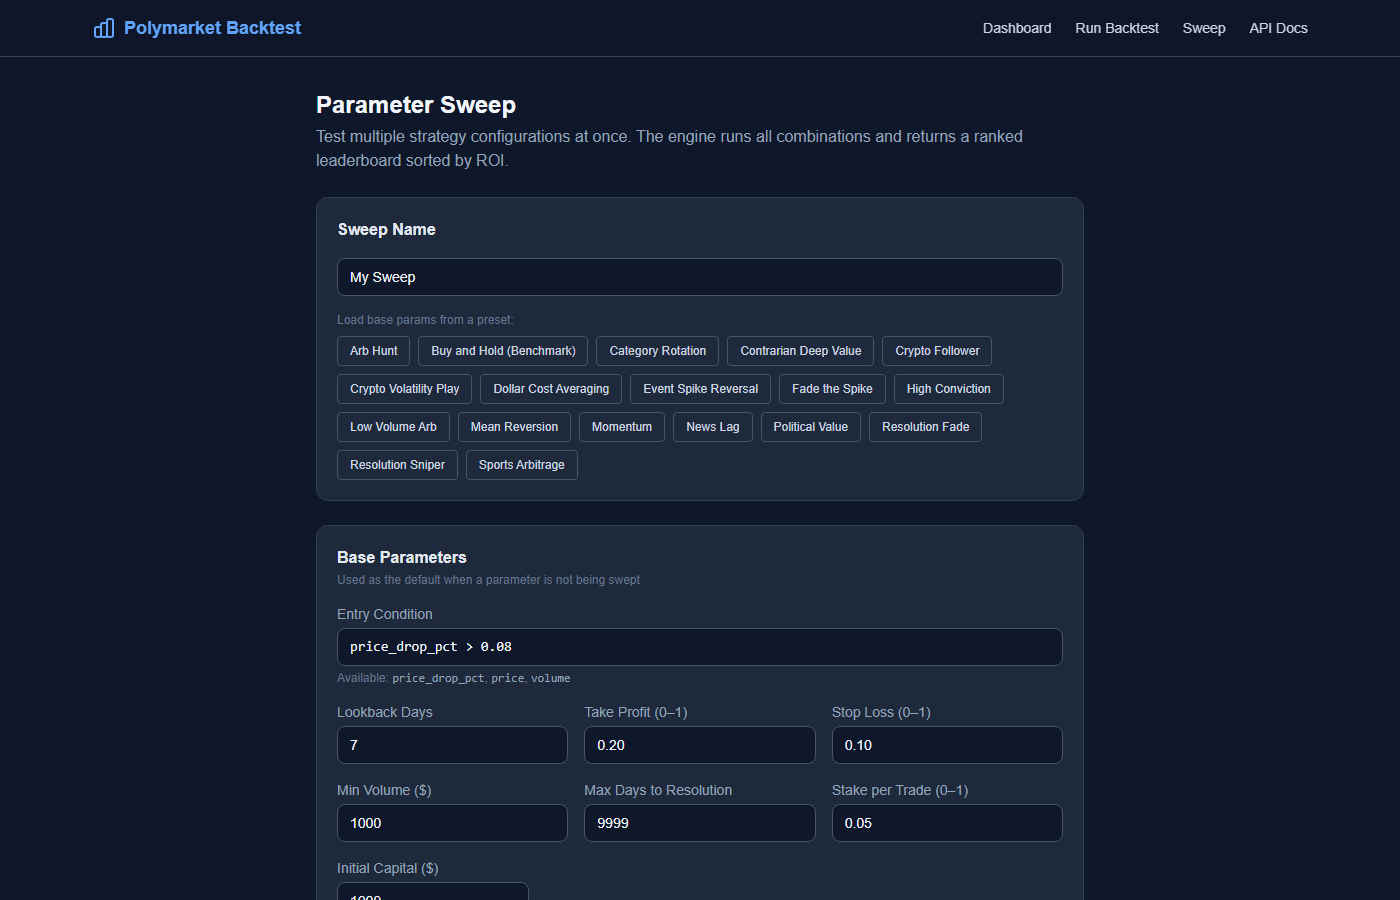Open the Dashboard nav link

(1017, 28)
